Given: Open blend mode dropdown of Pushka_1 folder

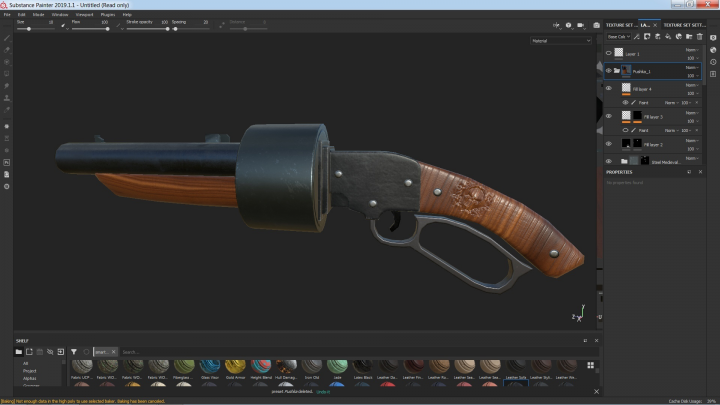Looking at the screenshot, I should (x=692, y=68).
